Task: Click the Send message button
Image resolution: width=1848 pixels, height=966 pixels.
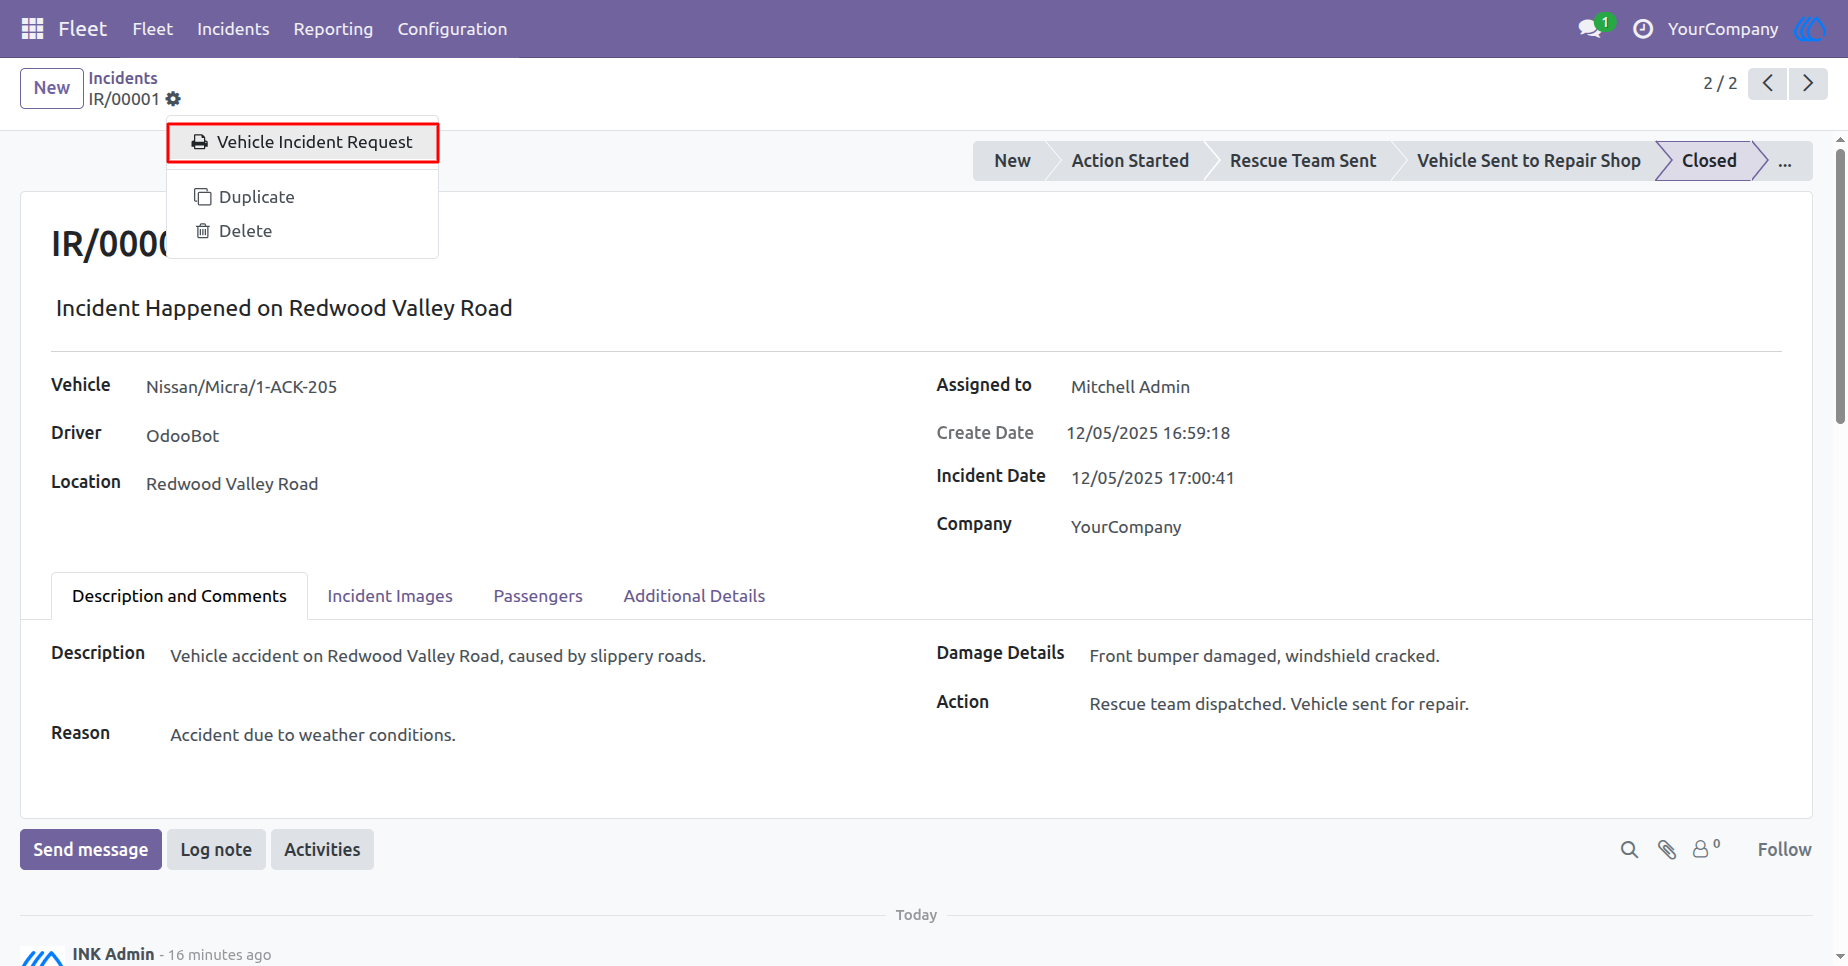Action: click(x=91, y=850)
